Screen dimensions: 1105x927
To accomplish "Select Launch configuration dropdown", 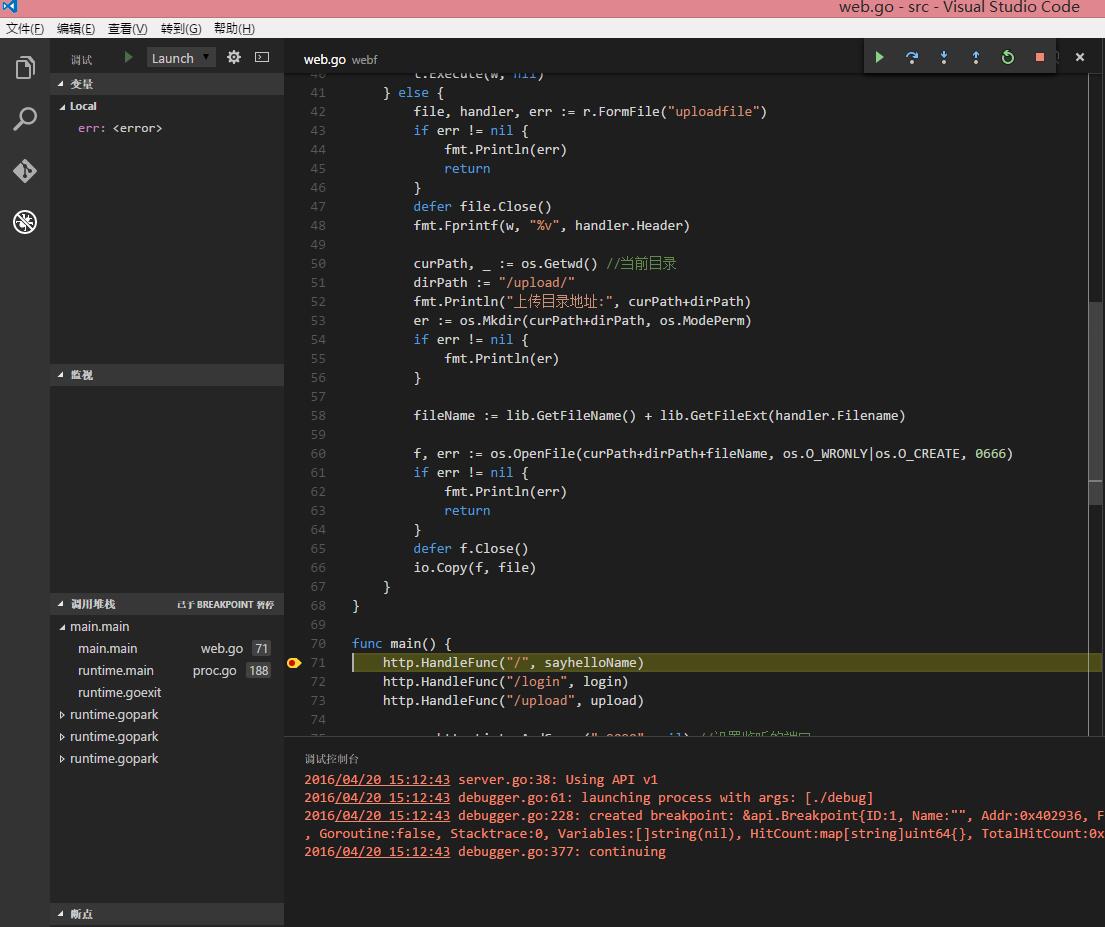I will click(180, 58).
